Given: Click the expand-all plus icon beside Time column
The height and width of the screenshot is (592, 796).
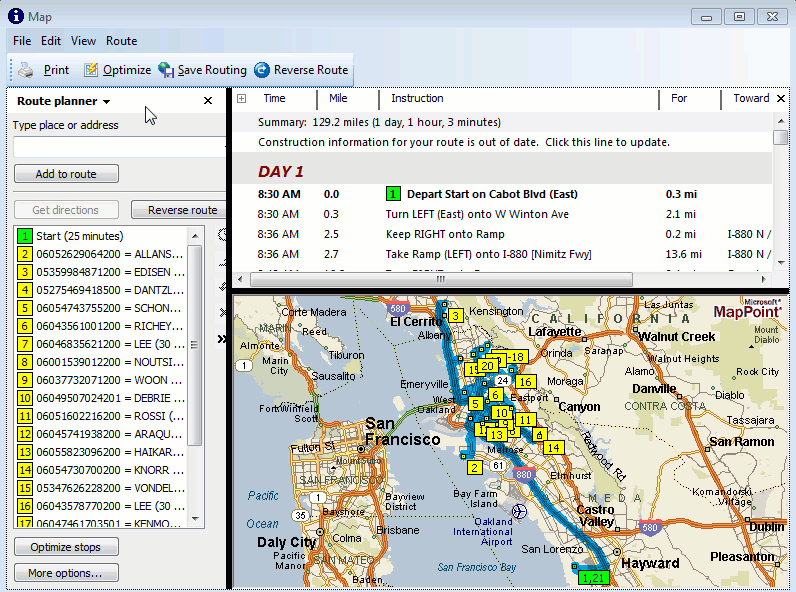Looking at the screenshot, I should pyautogui.click(x=242, y=98).
